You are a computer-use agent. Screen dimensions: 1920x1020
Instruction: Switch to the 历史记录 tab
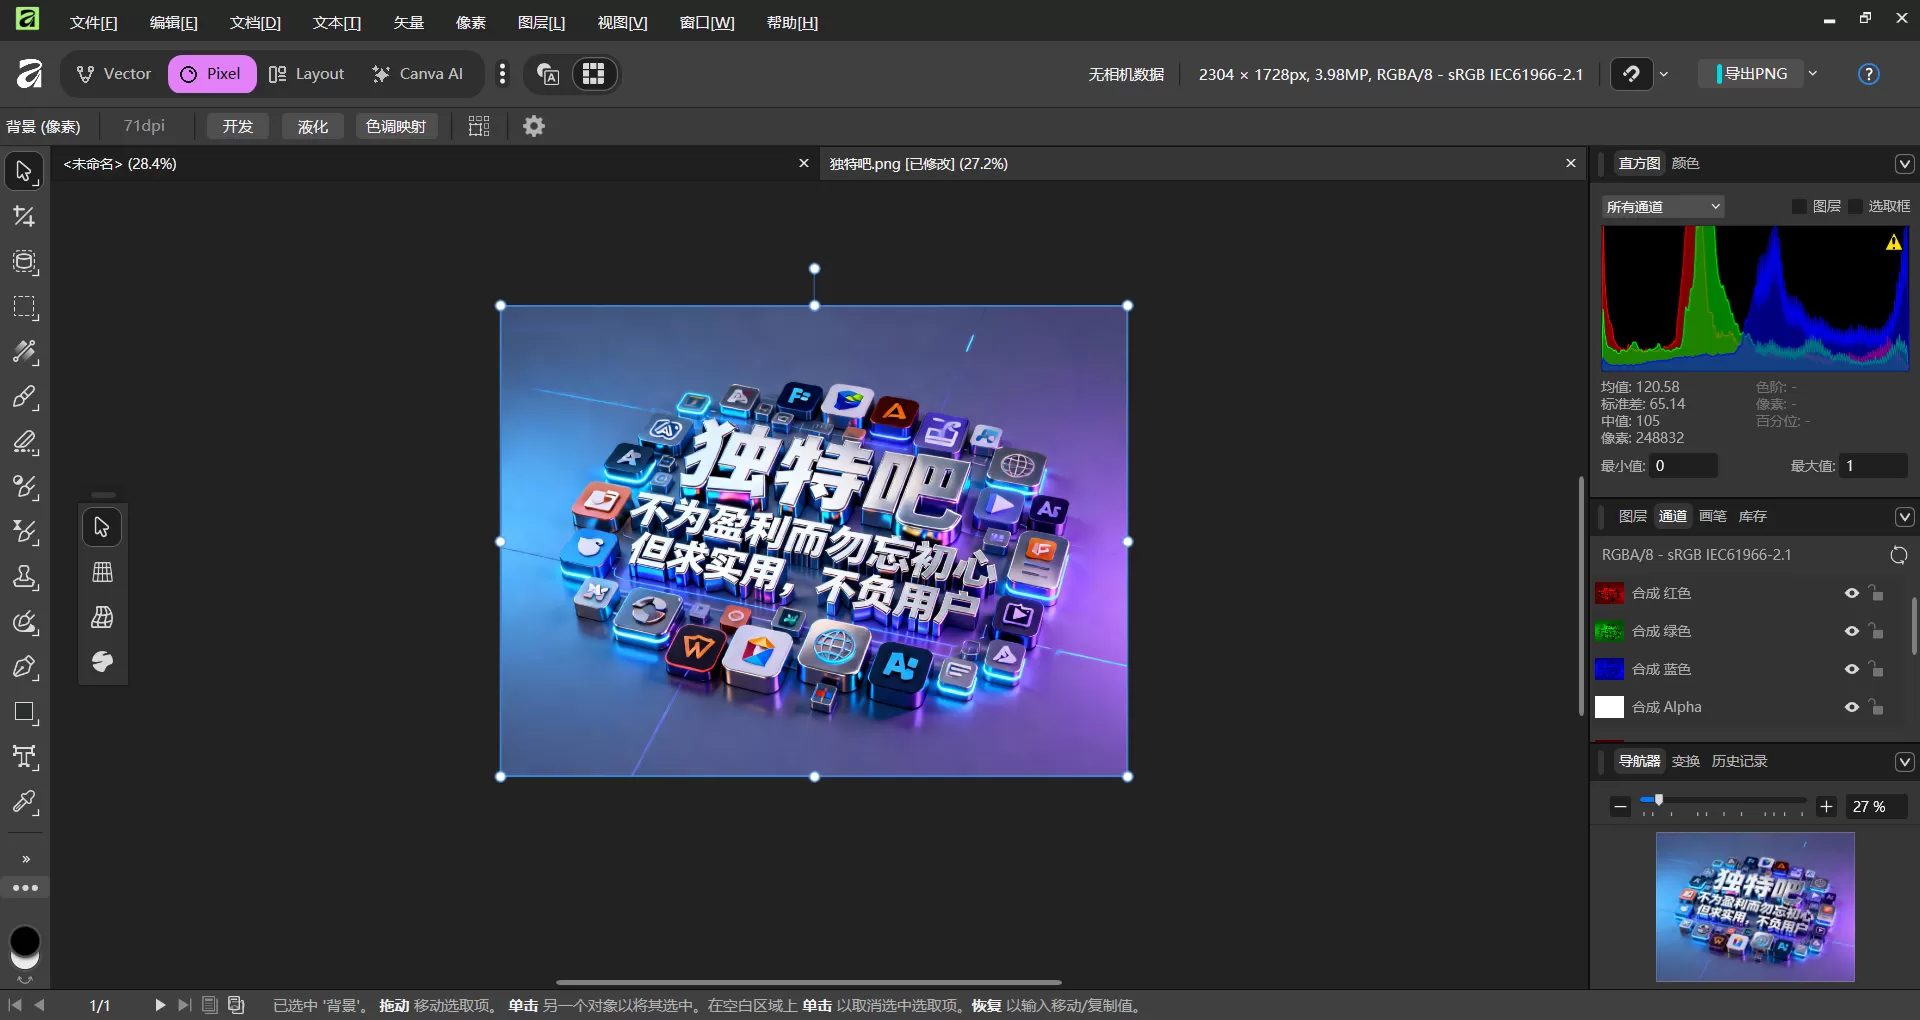[x=1739, y=760]
